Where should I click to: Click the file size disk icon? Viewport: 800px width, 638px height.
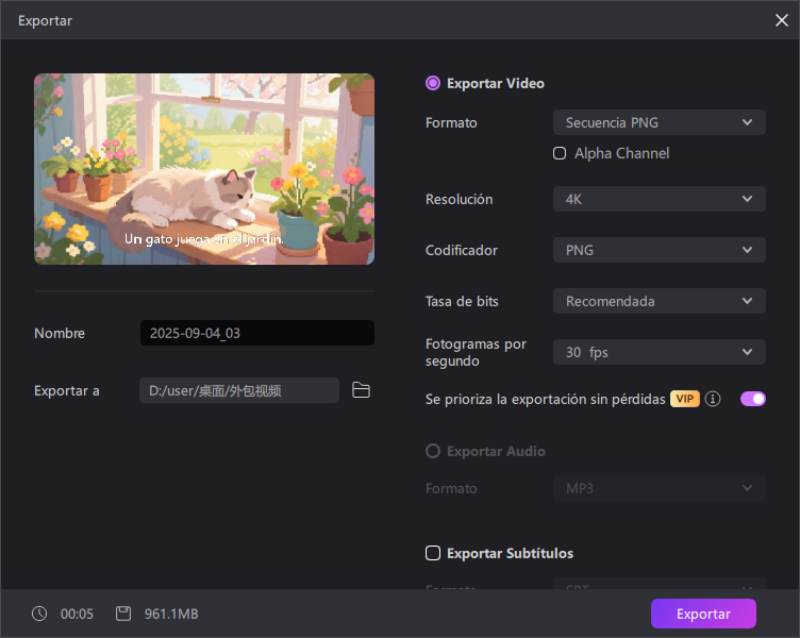tap(123, 614)
